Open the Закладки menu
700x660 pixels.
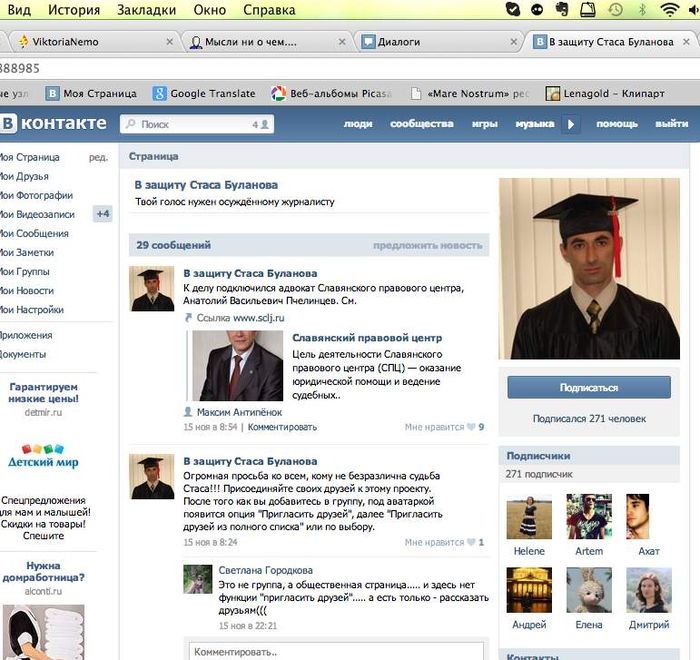(x=148, y=10)
